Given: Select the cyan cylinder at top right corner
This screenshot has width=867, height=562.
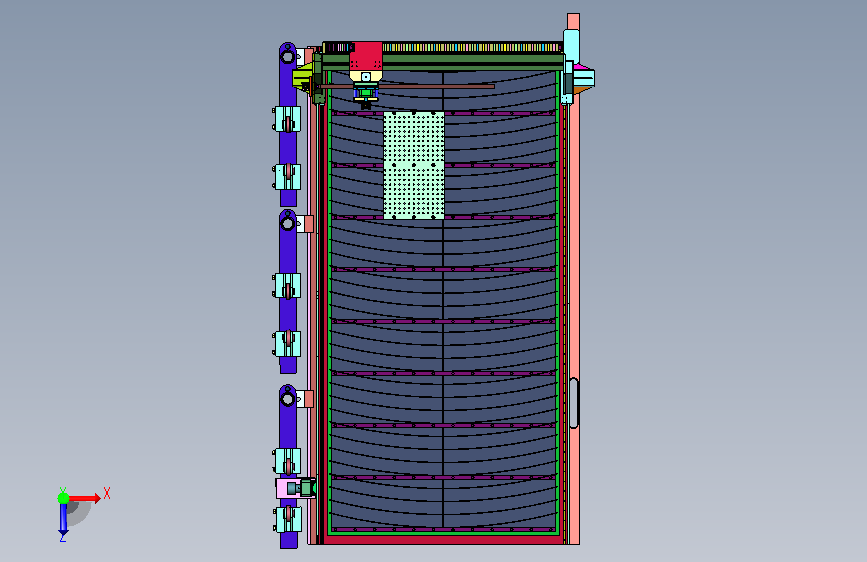Looking at the screenshot, I should (x=571, y=46).
